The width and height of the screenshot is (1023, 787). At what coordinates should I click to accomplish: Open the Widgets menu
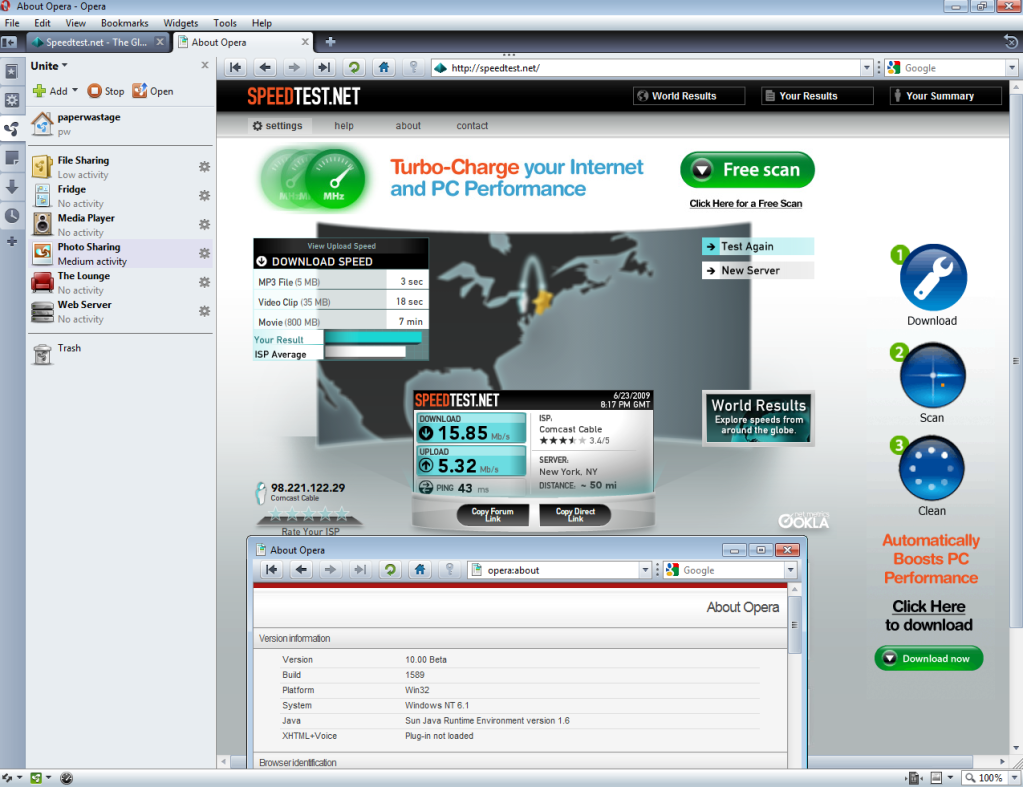pos(181,23)
